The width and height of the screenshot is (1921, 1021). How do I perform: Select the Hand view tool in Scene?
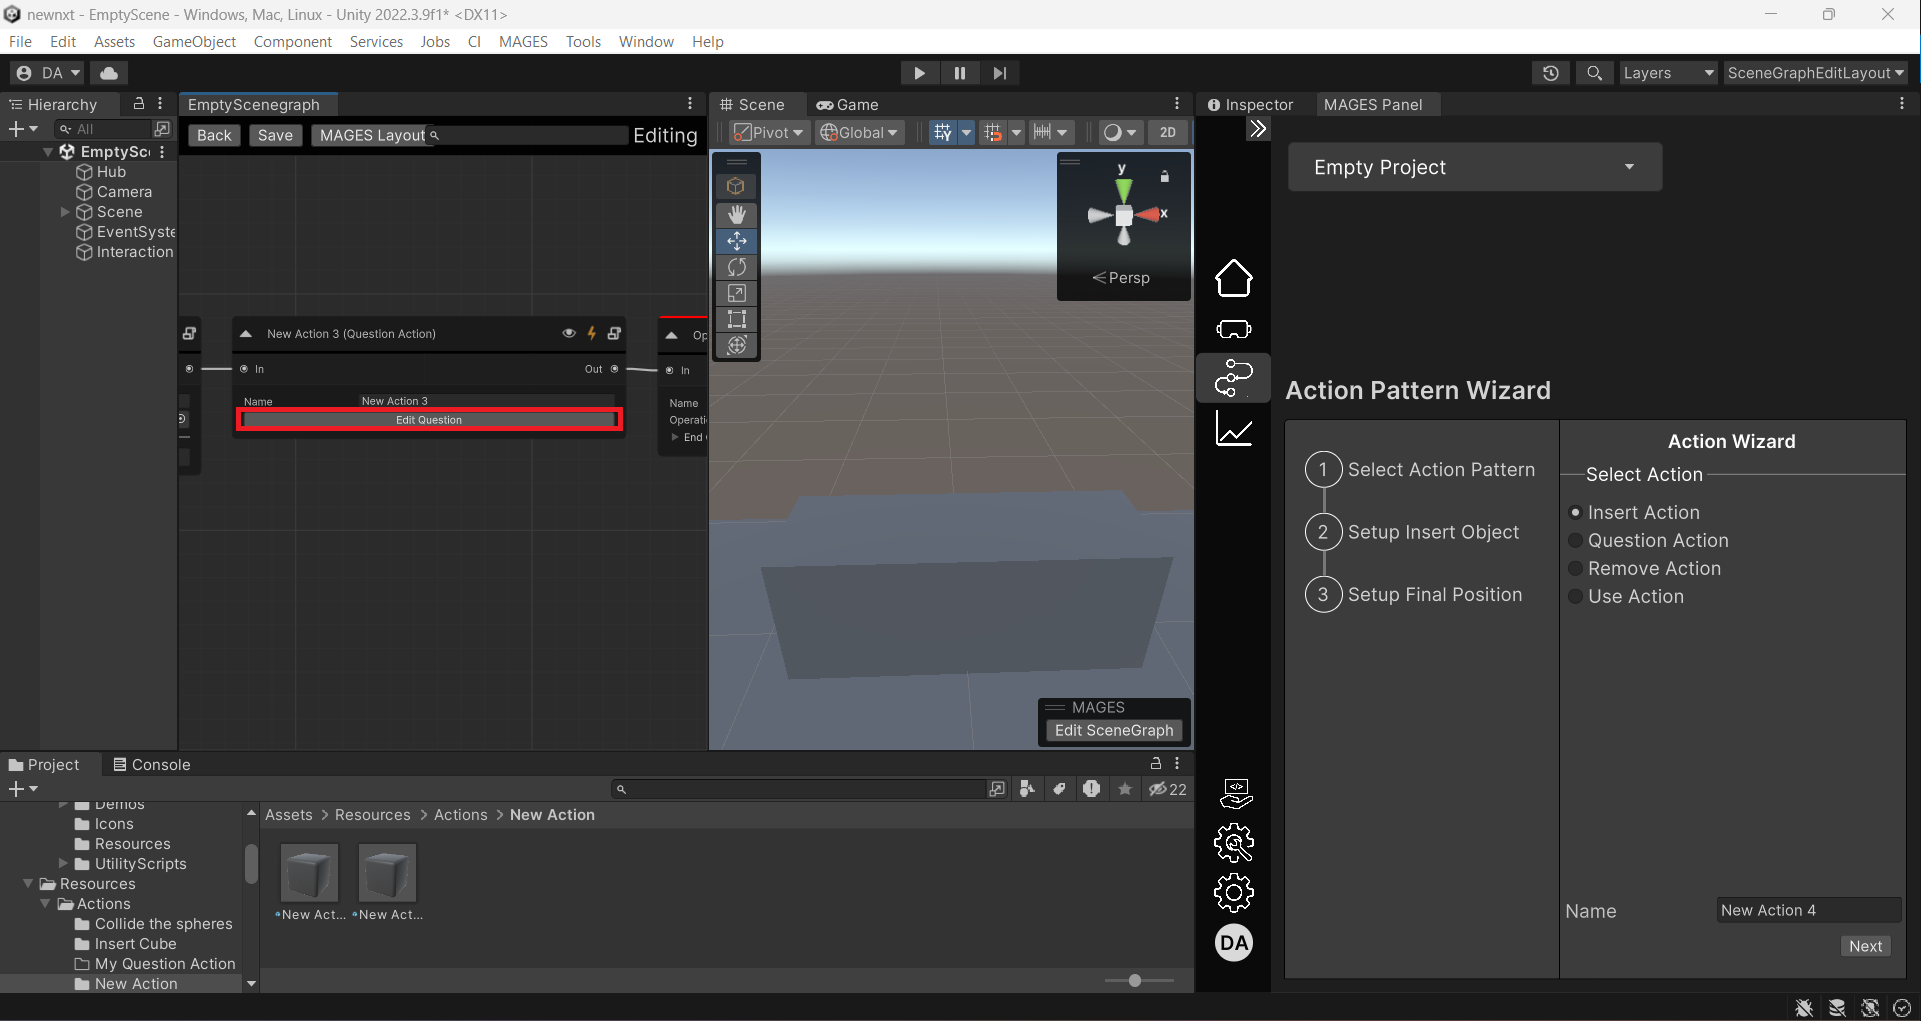click(737, 215)
